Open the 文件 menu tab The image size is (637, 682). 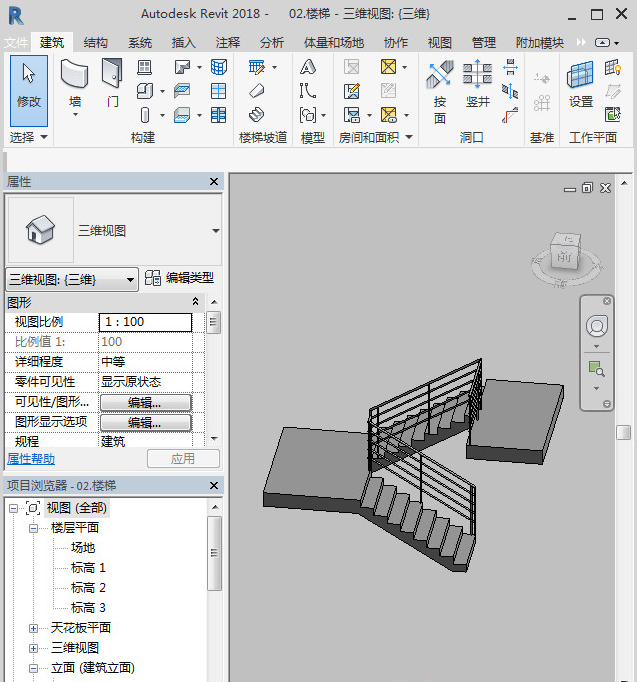pyautogui.click(x=16, y=43)
